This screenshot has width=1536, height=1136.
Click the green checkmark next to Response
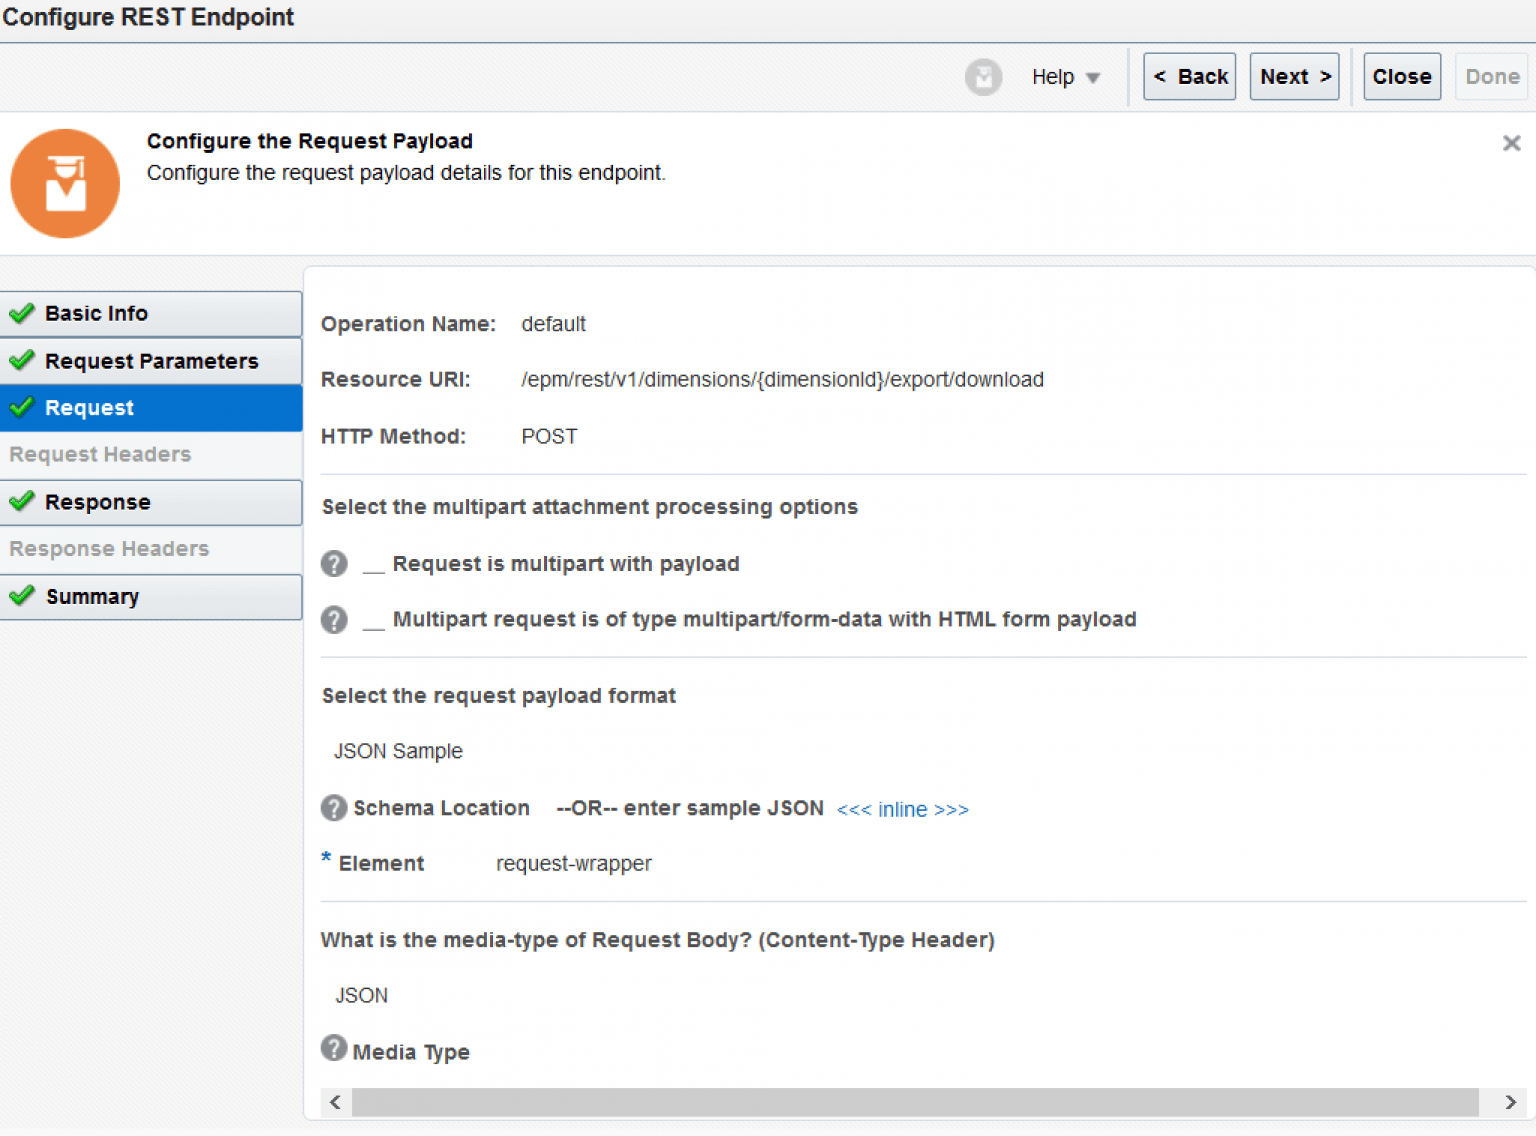click(x=22, y=501)
